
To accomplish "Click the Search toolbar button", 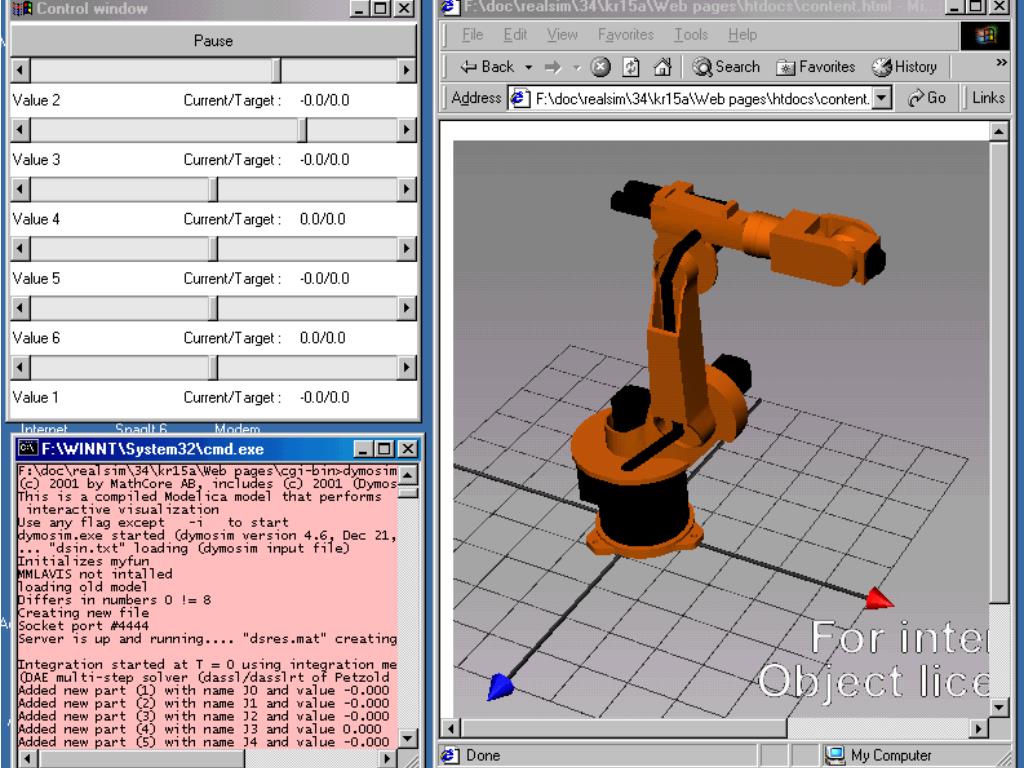I will click(x=726, y=67).
